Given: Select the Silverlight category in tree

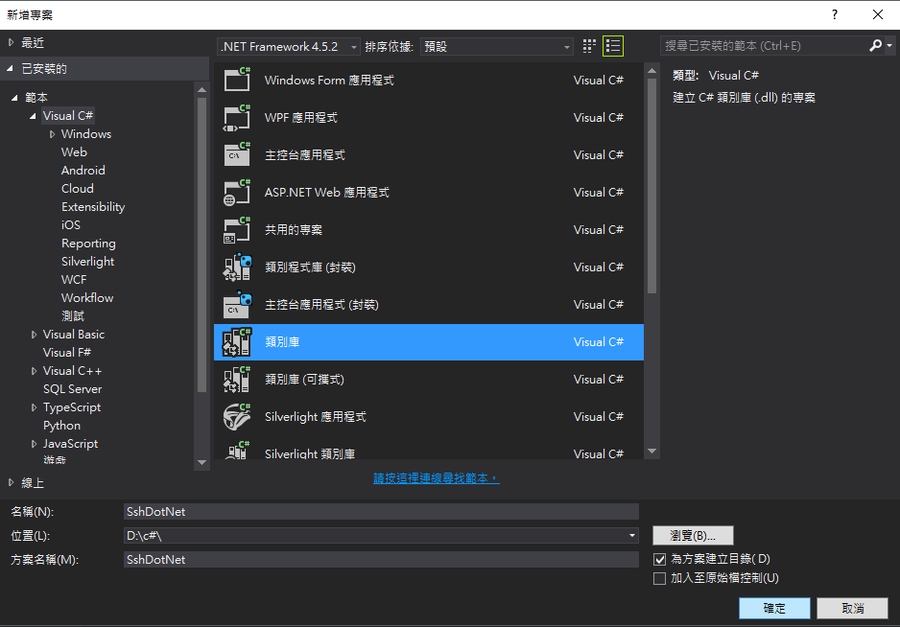Looking at the screenshot, I should tap(88, 261).
